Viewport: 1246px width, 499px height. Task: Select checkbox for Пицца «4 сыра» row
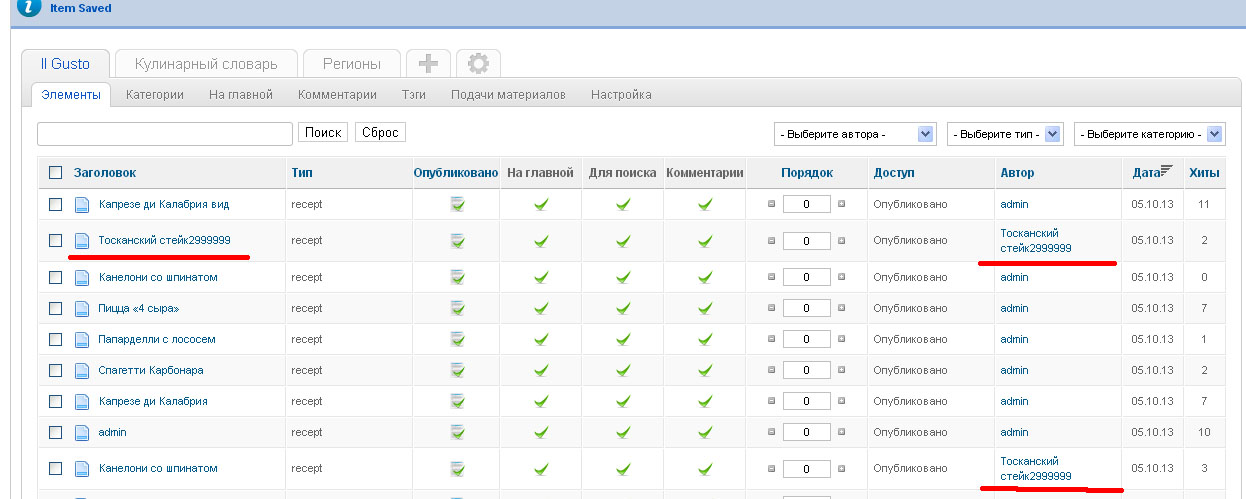(56, 308)
